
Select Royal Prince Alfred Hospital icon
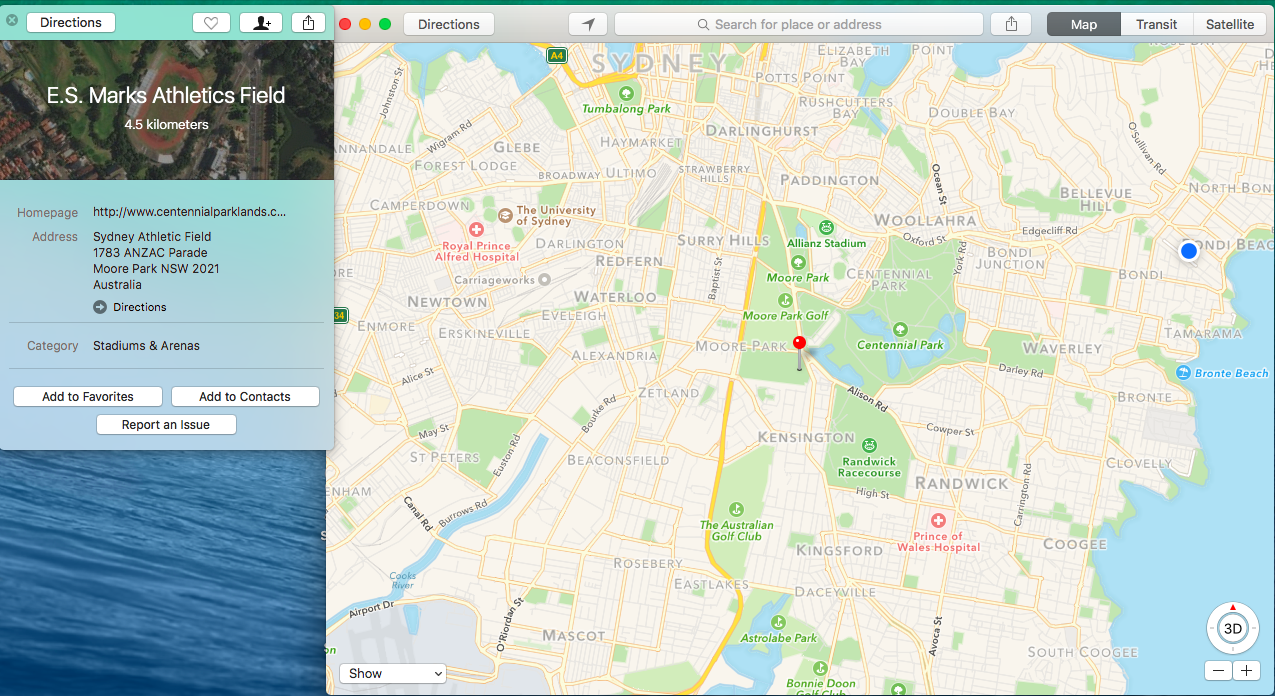point(477,229)
